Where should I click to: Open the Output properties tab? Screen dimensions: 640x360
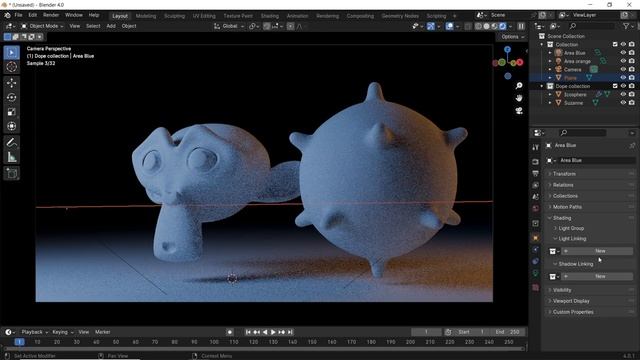click(x=536, y=173)
